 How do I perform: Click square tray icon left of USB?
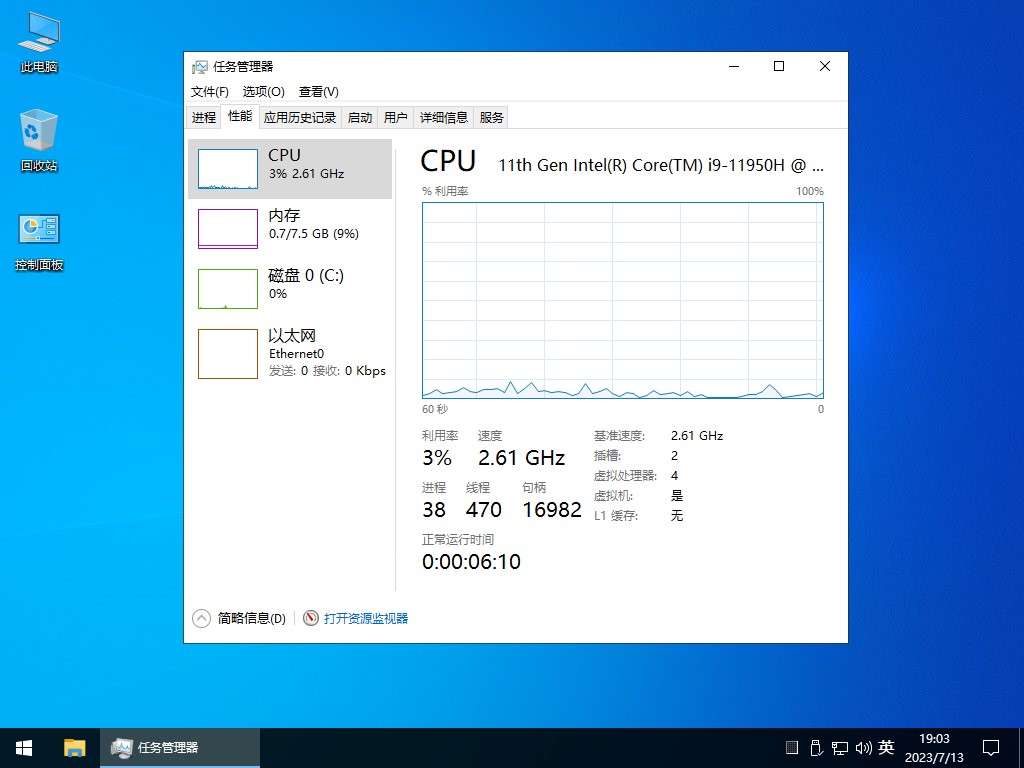(x=792, y=748)
